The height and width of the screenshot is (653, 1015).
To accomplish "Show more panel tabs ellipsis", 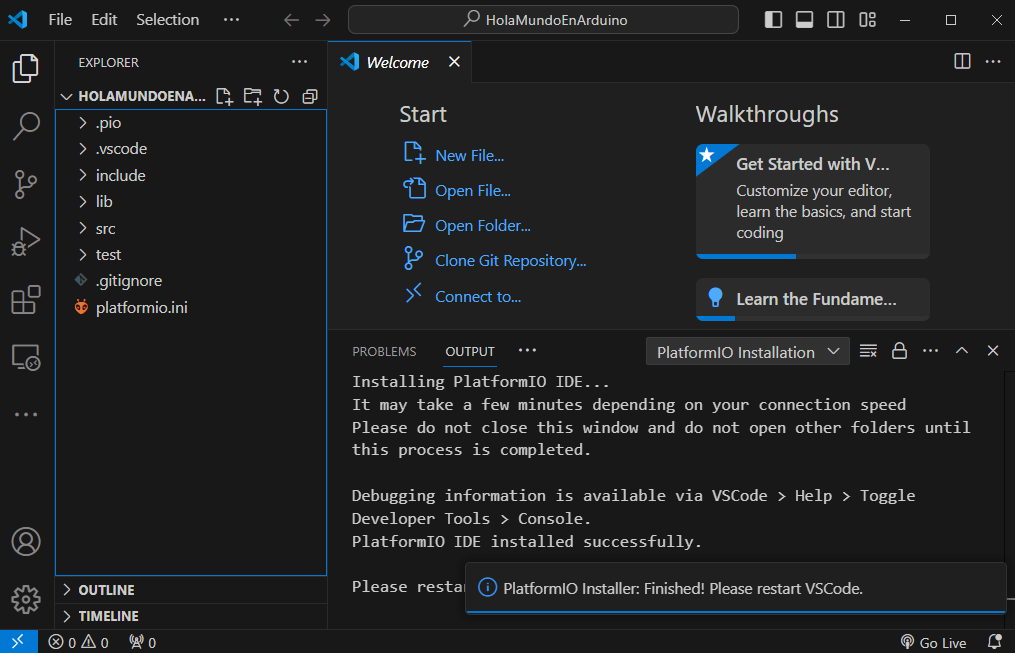I will [x=528, y=351].
